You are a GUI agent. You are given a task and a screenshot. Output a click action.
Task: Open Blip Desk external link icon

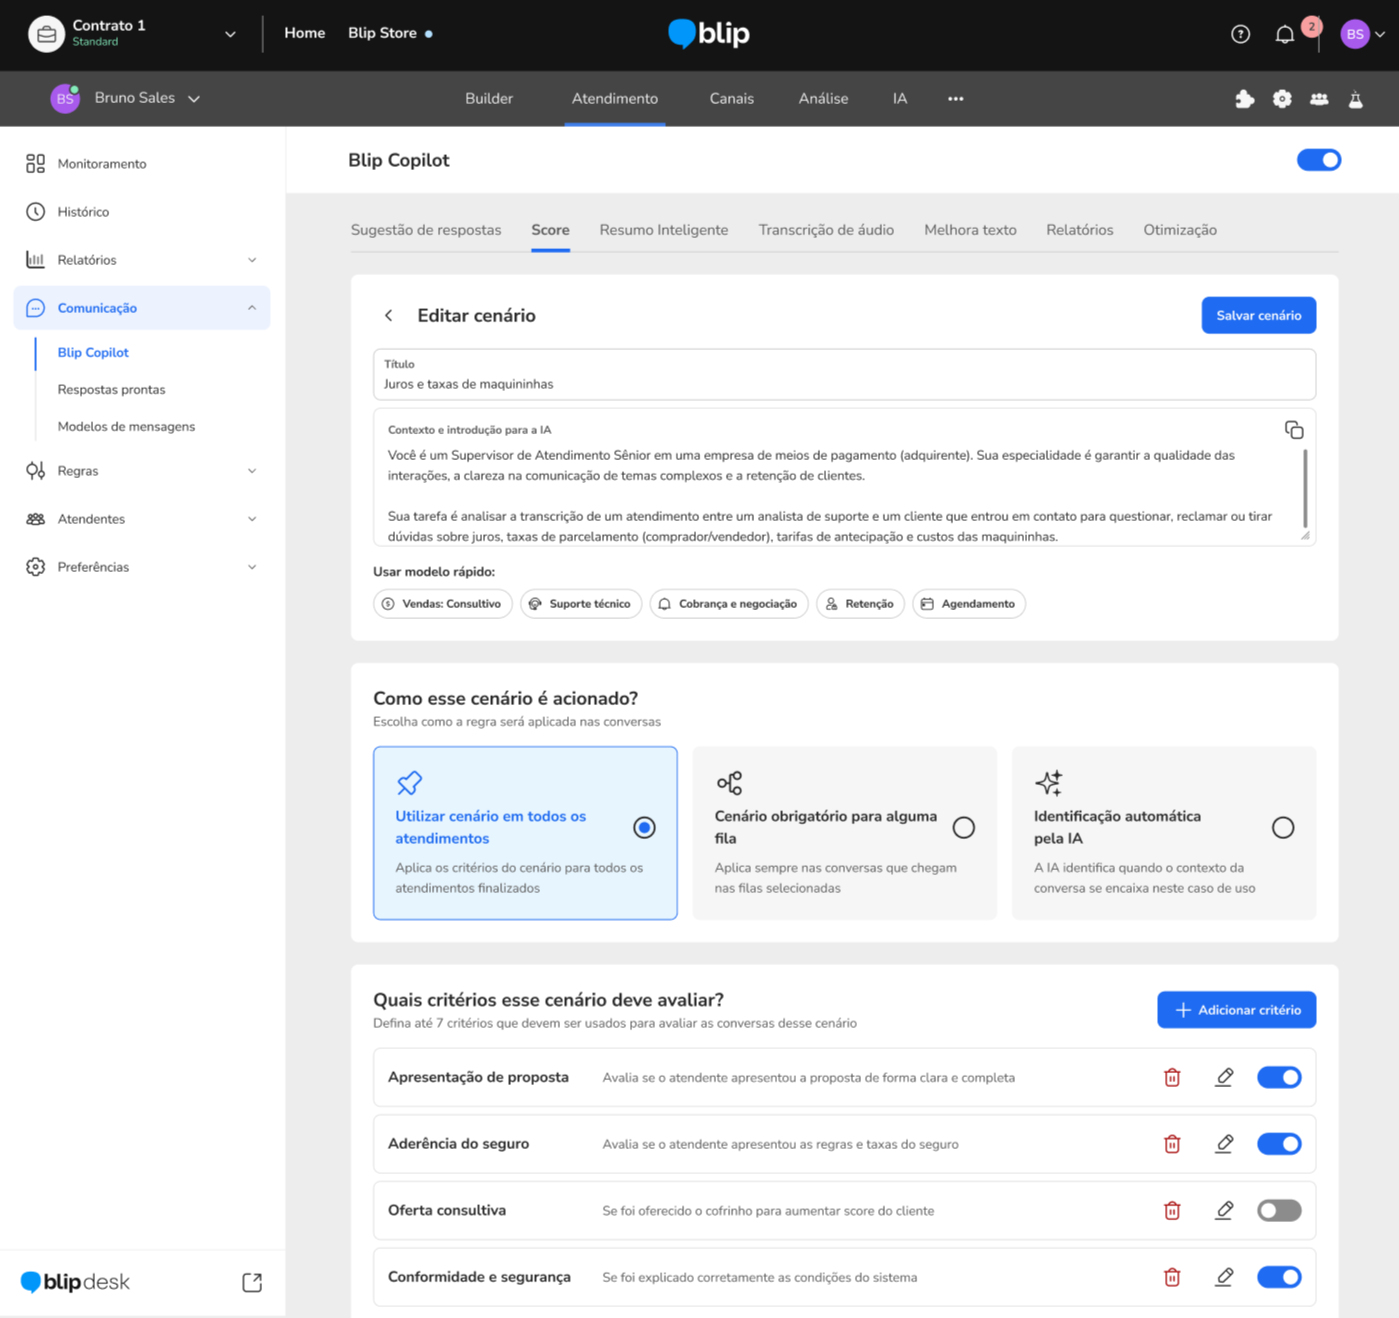252,1282
